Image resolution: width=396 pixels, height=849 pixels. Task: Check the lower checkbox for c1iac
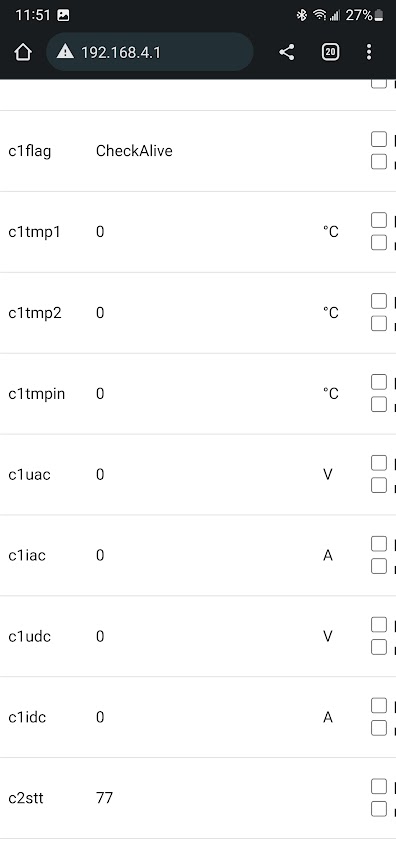(379, 566)
